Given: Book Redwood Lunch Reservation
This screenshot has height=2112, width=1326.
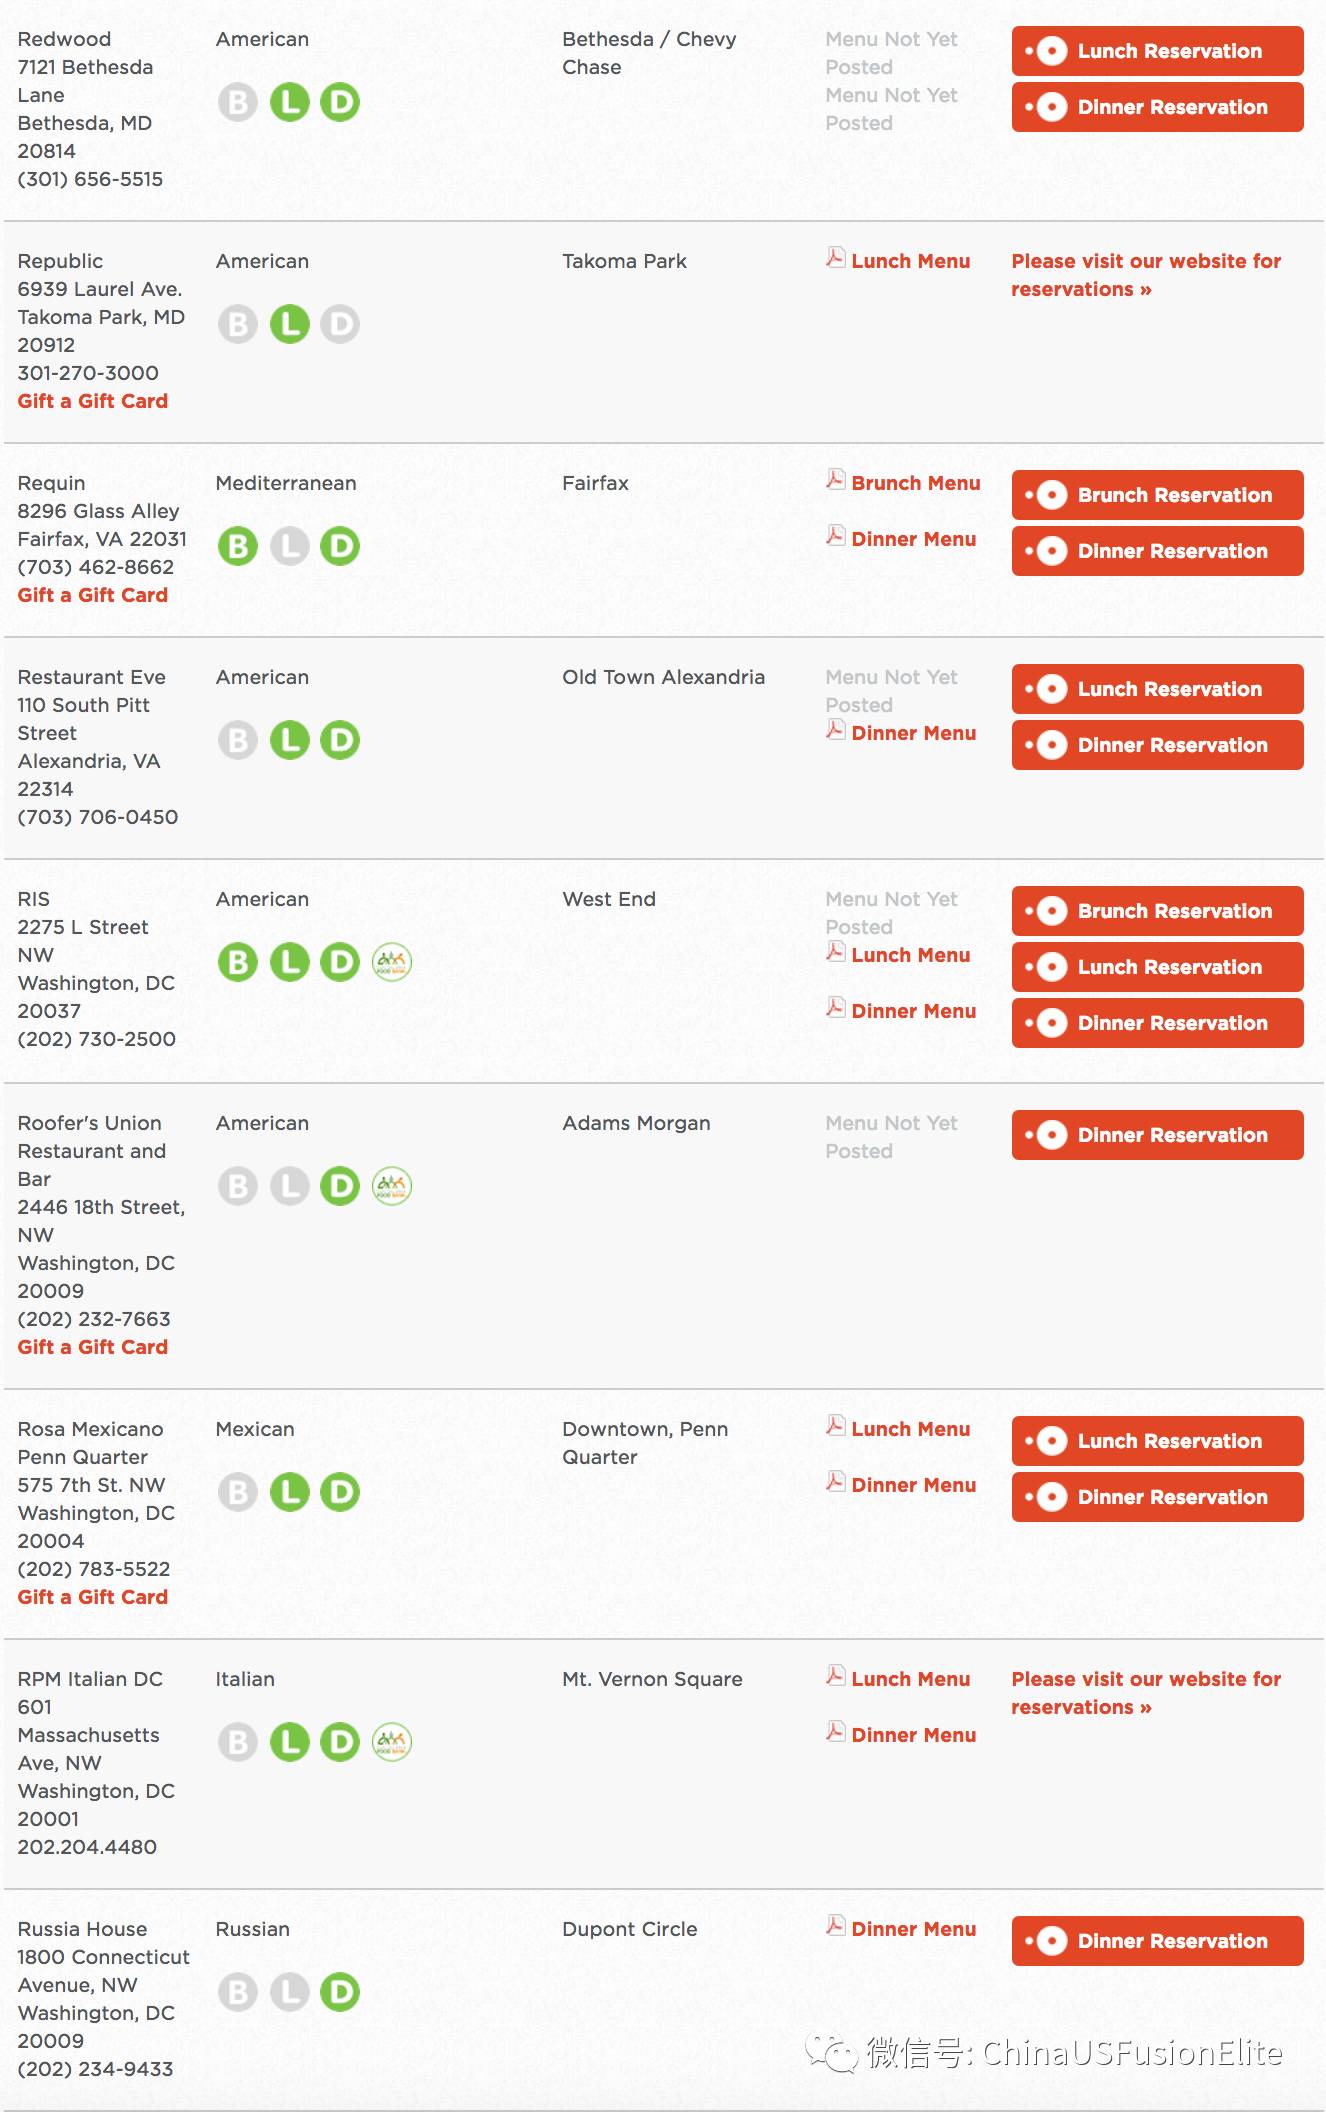Looking at the screenshot, I should (1157, 51).
